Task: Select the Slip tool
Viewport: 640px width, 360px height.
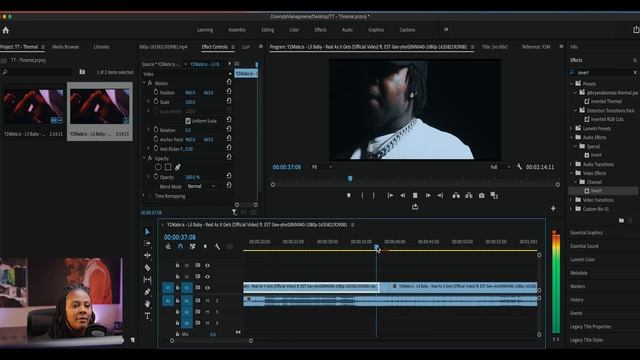Action: click(147, 280)
